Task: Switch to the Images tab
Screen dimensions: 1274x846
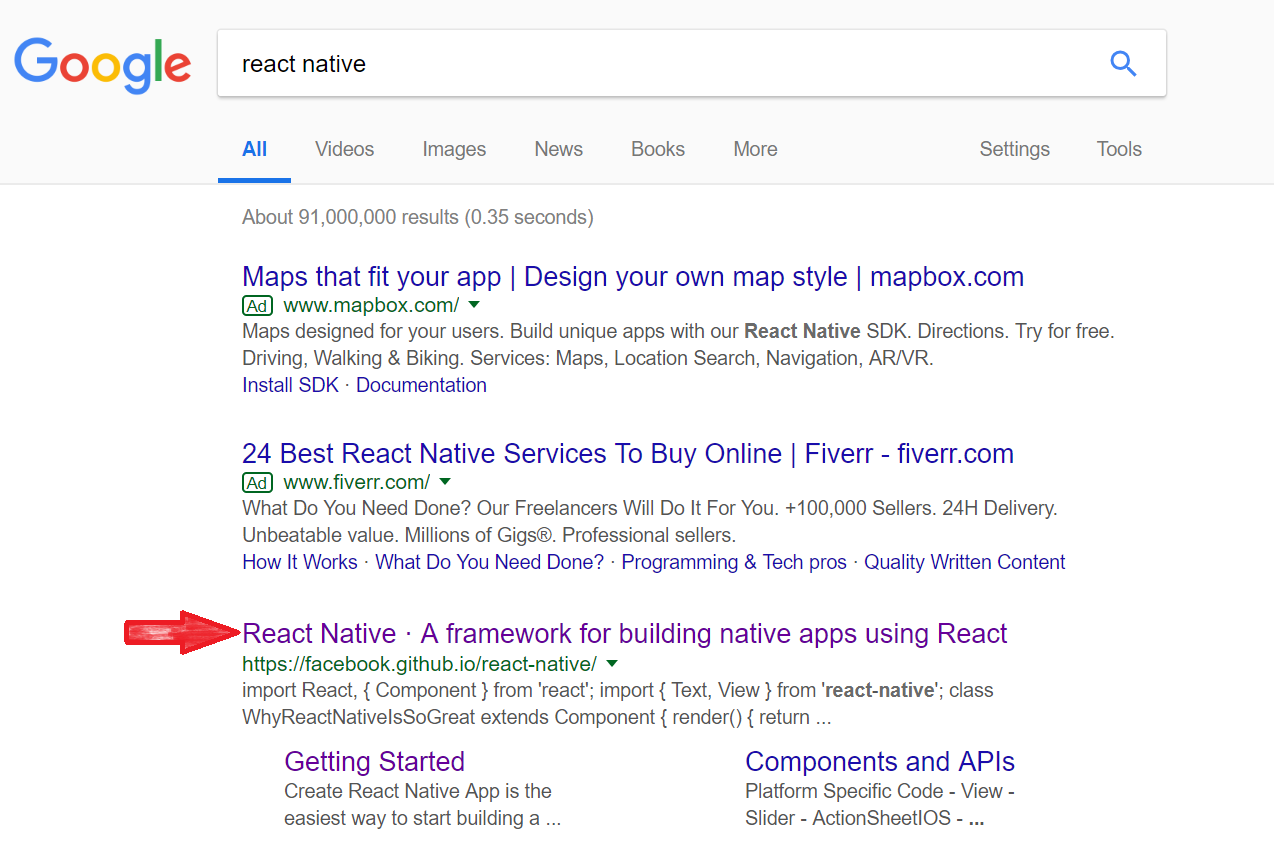Action: pos(453,149)
